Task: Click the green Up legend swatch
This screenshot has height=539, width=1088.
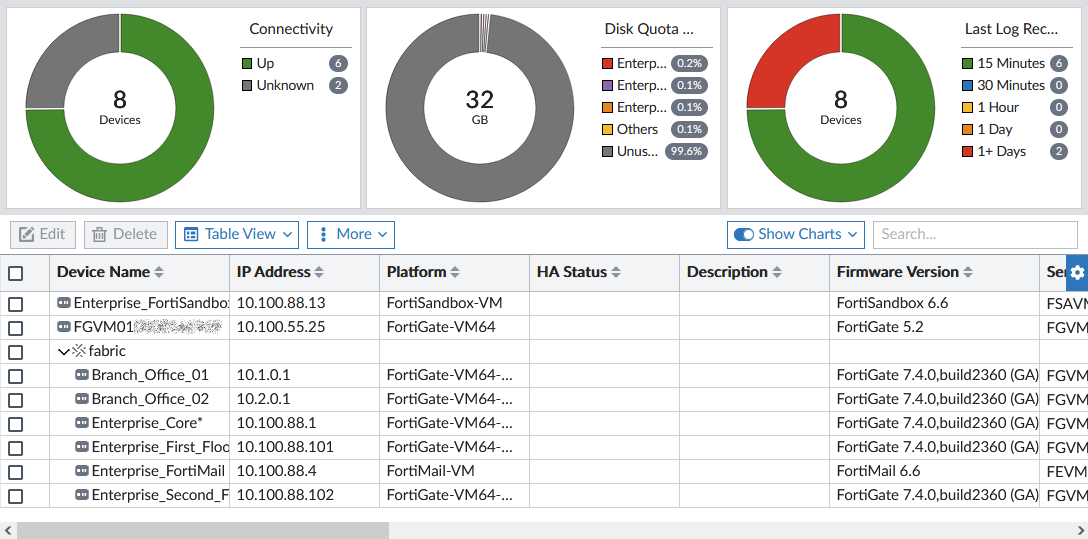Action: 246,64
